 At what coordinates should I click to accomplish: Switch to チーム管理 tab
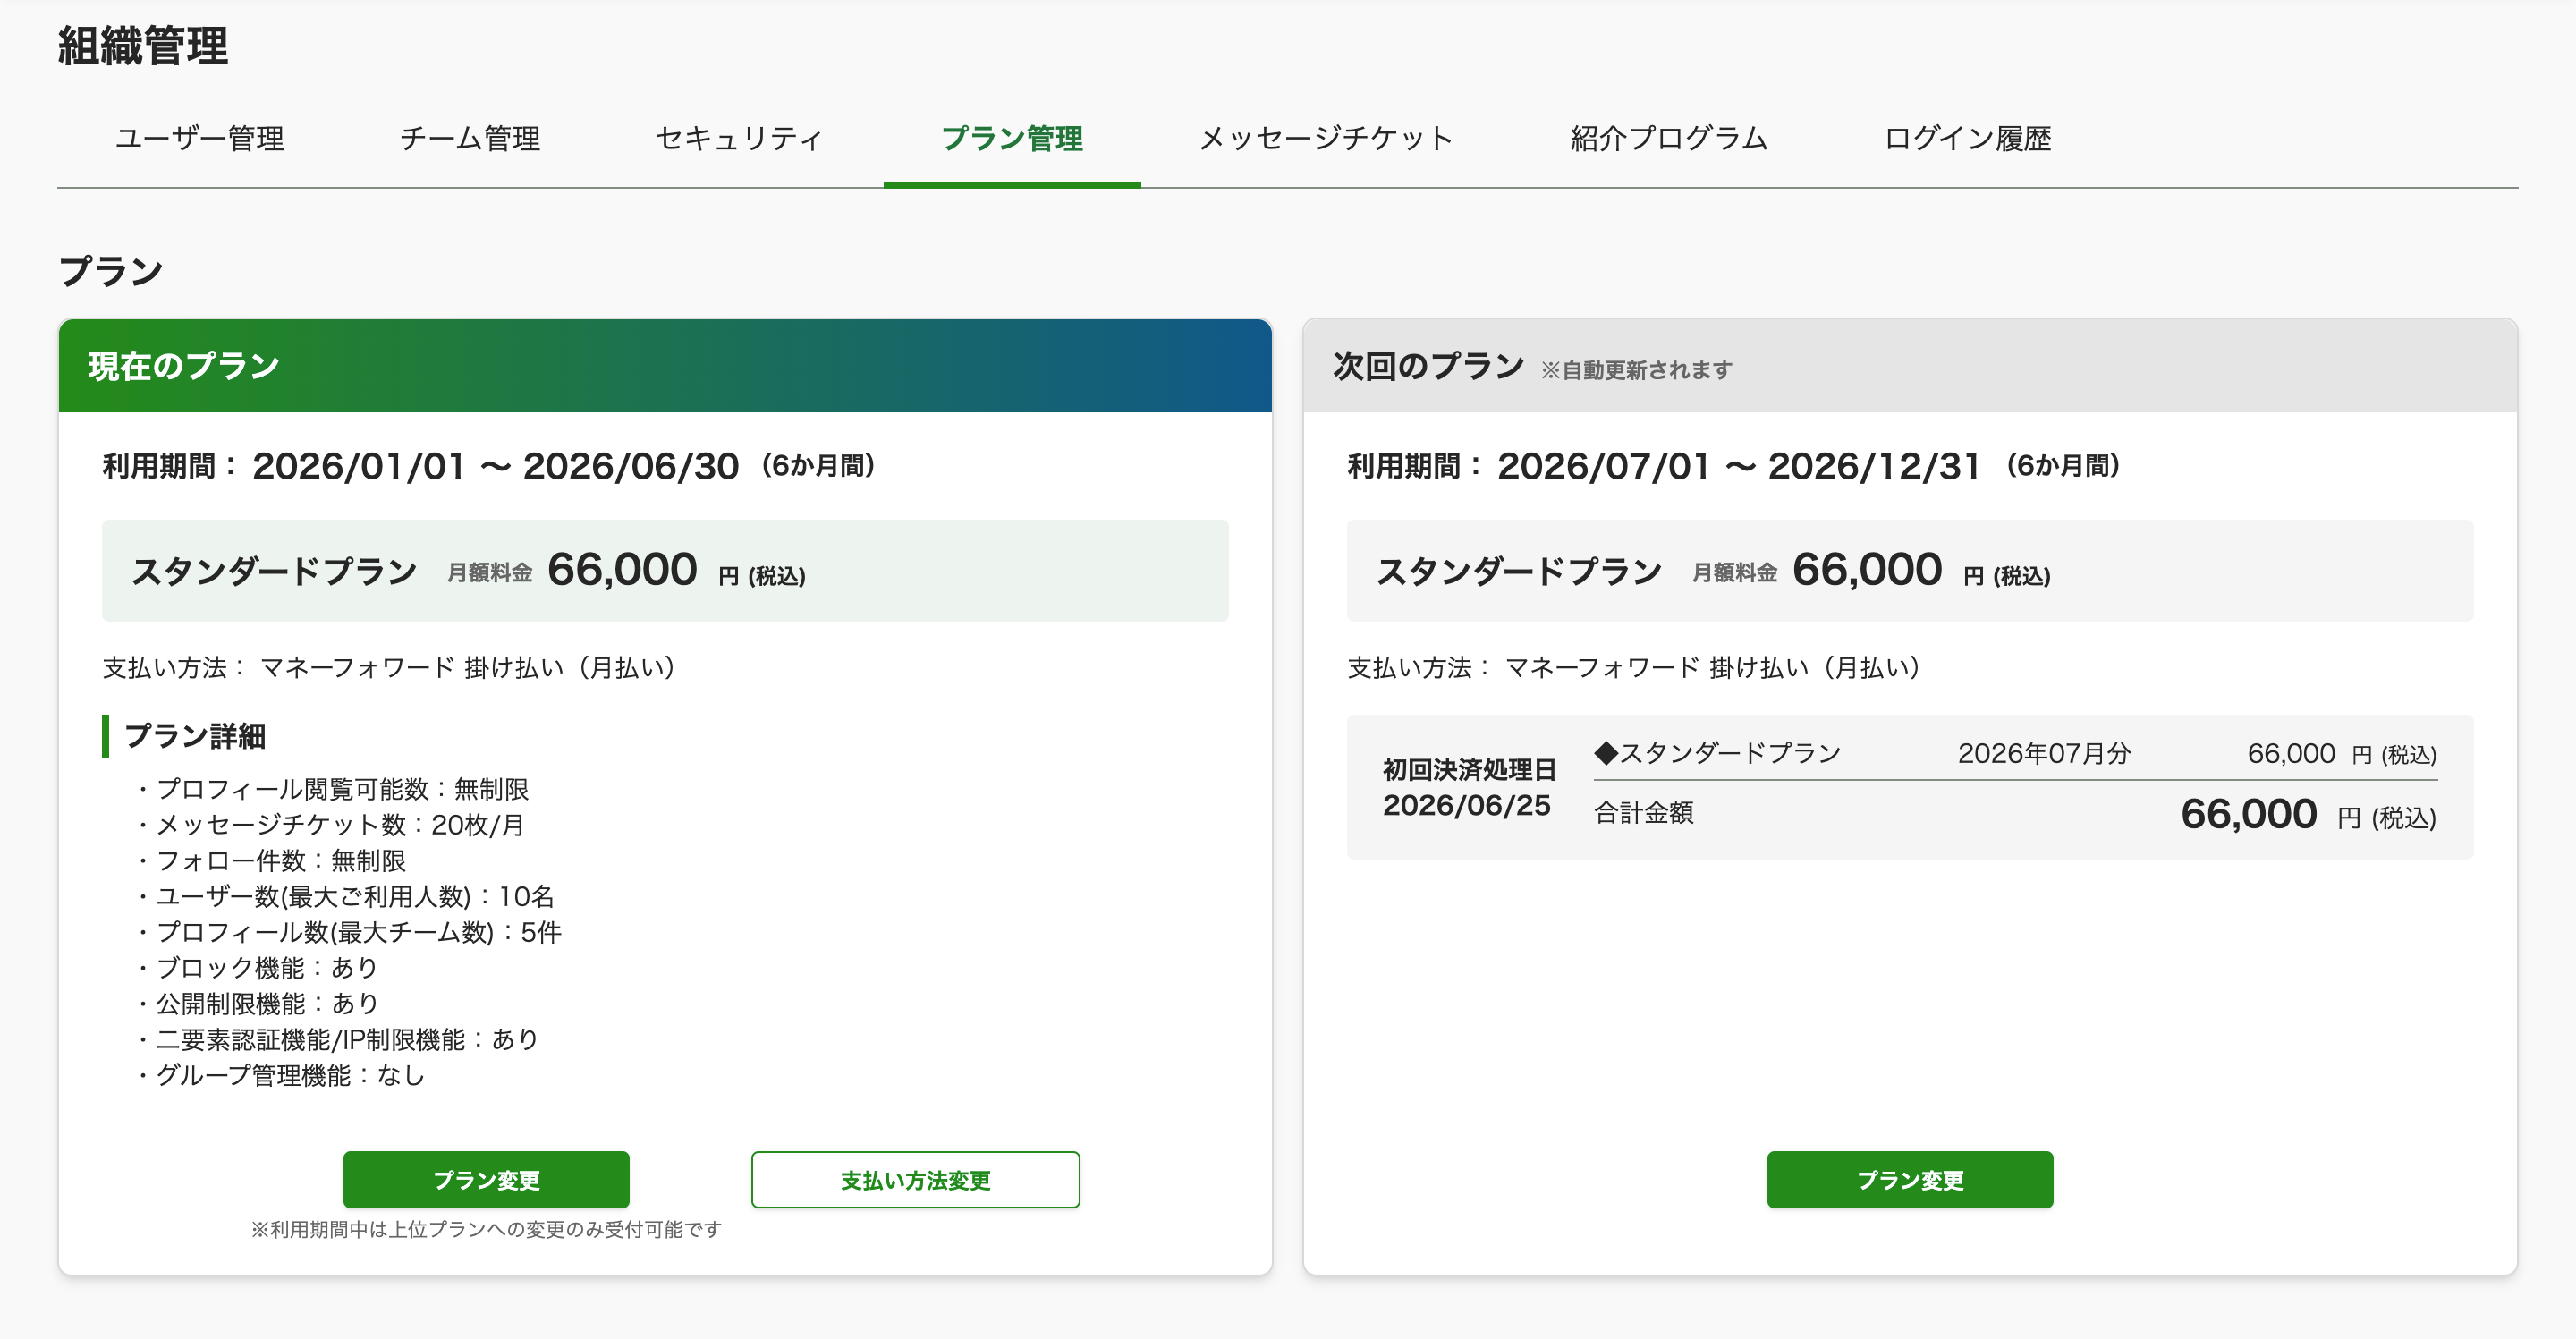point(470,138)
